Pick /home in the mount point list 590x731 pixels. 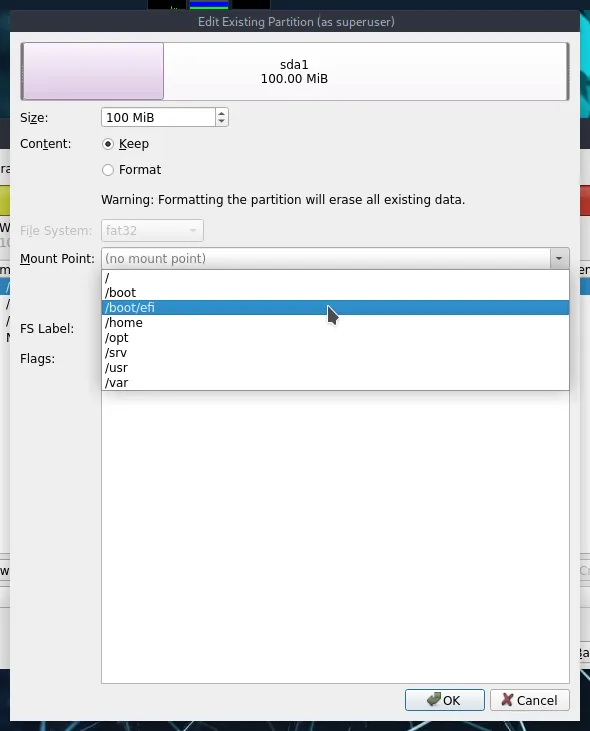[336, 323]
